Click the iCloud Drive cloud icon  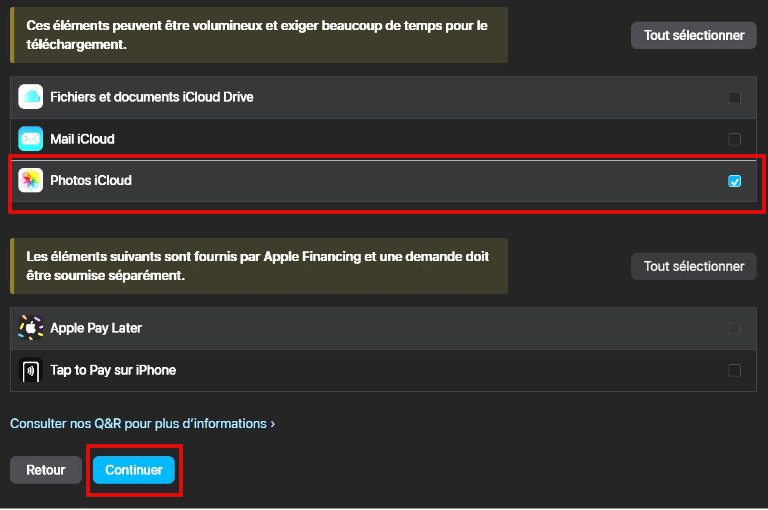tap(31, 97)
